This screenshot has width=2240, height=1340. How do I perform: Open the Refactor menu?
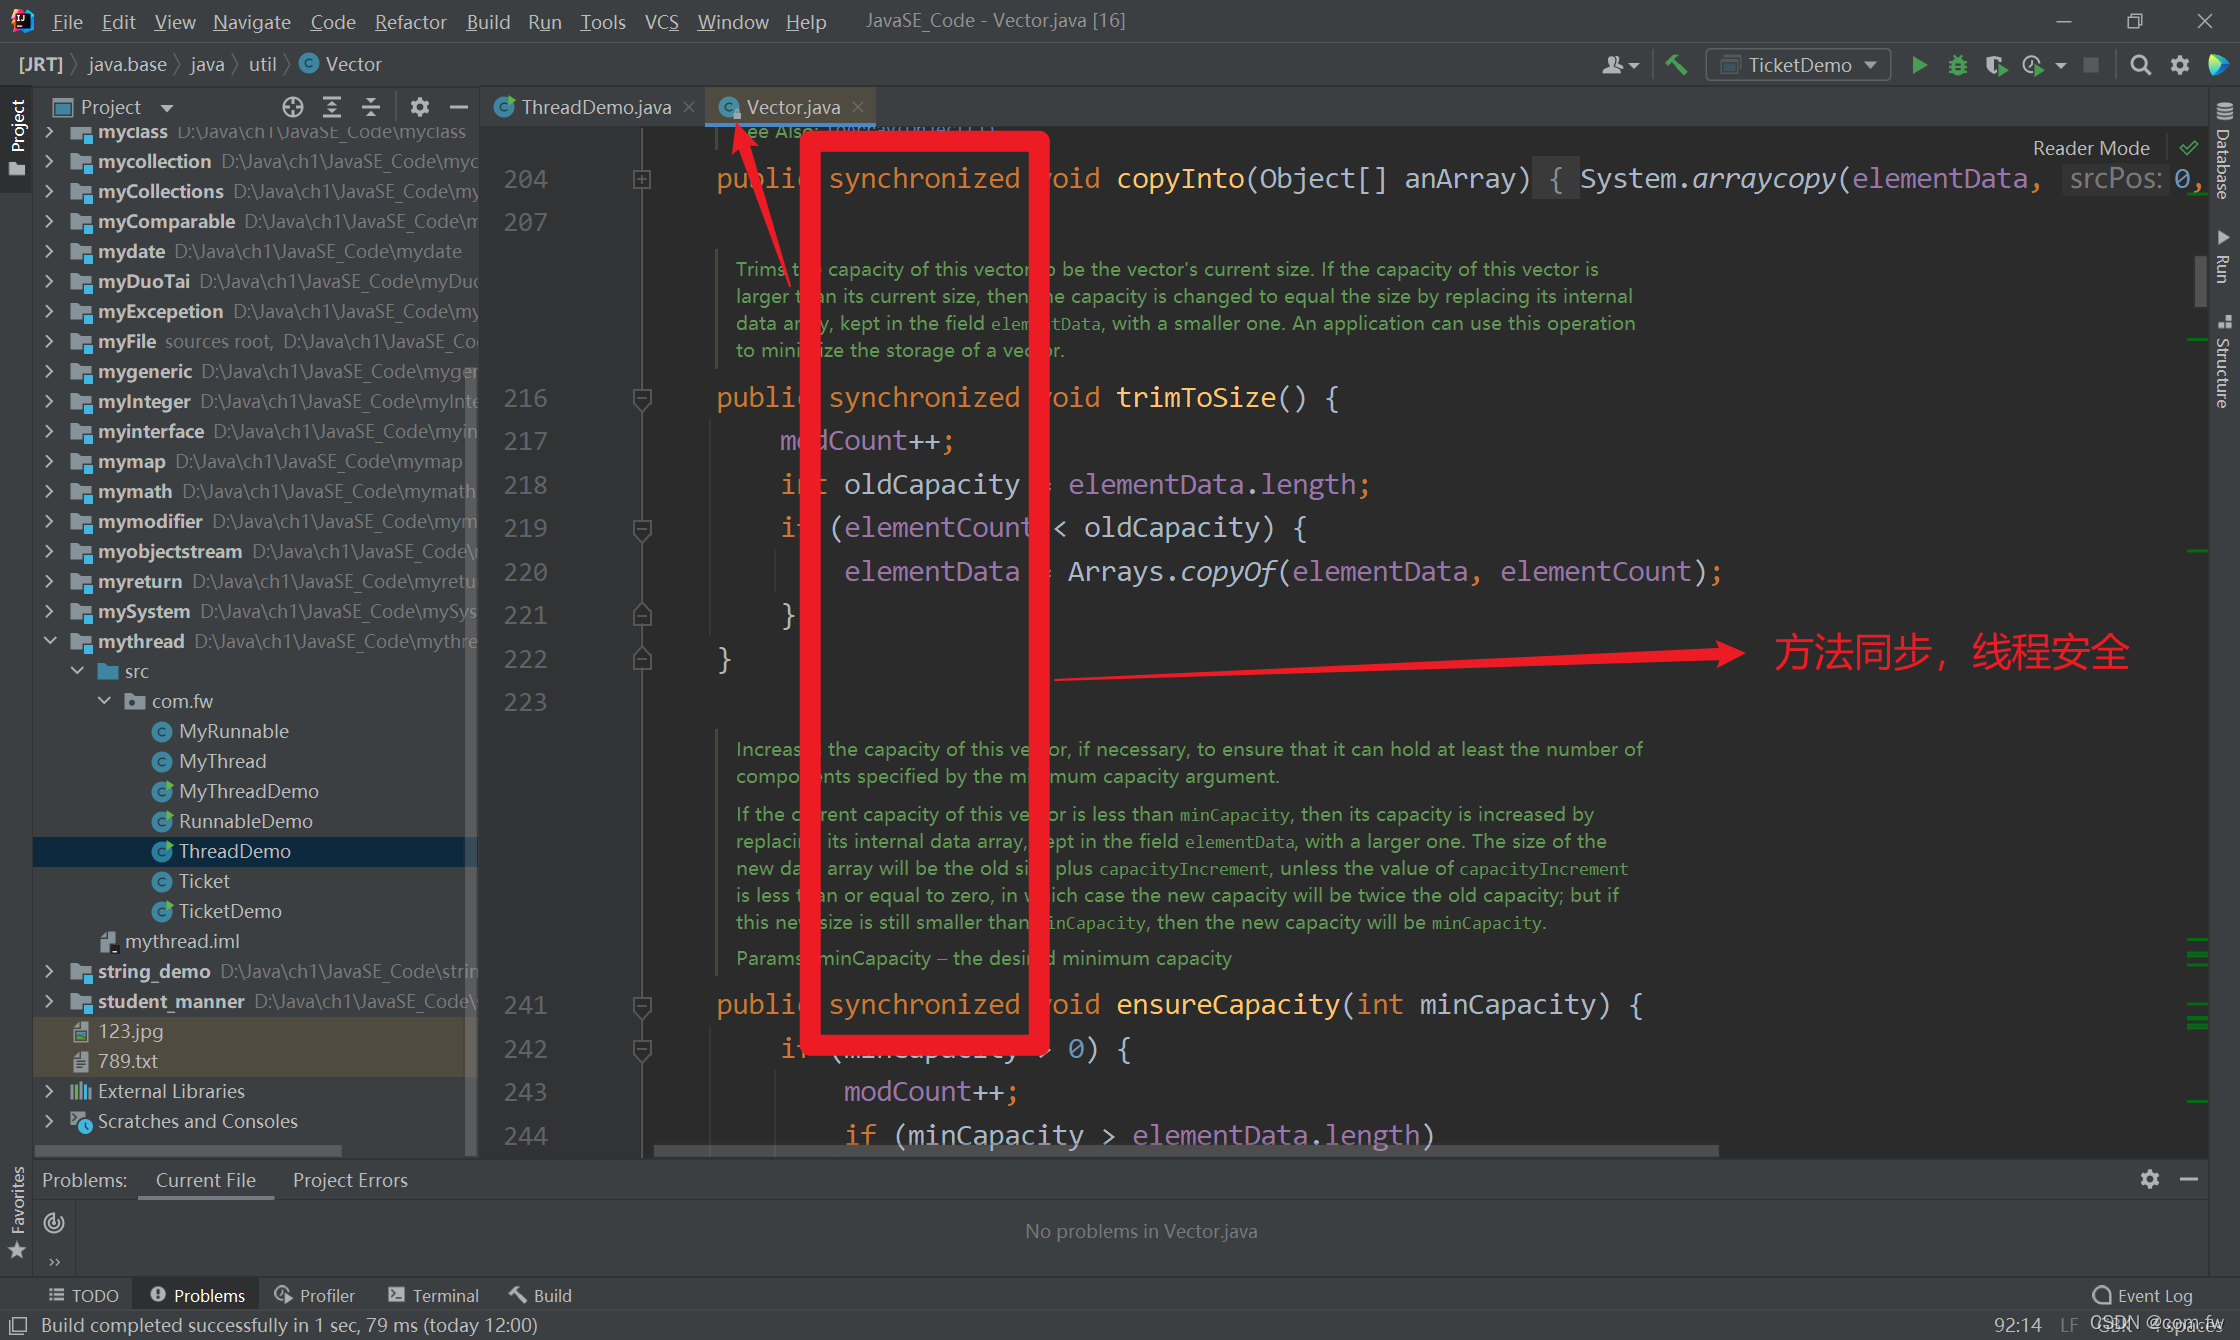pyautogui.click(x=410, y=21)
